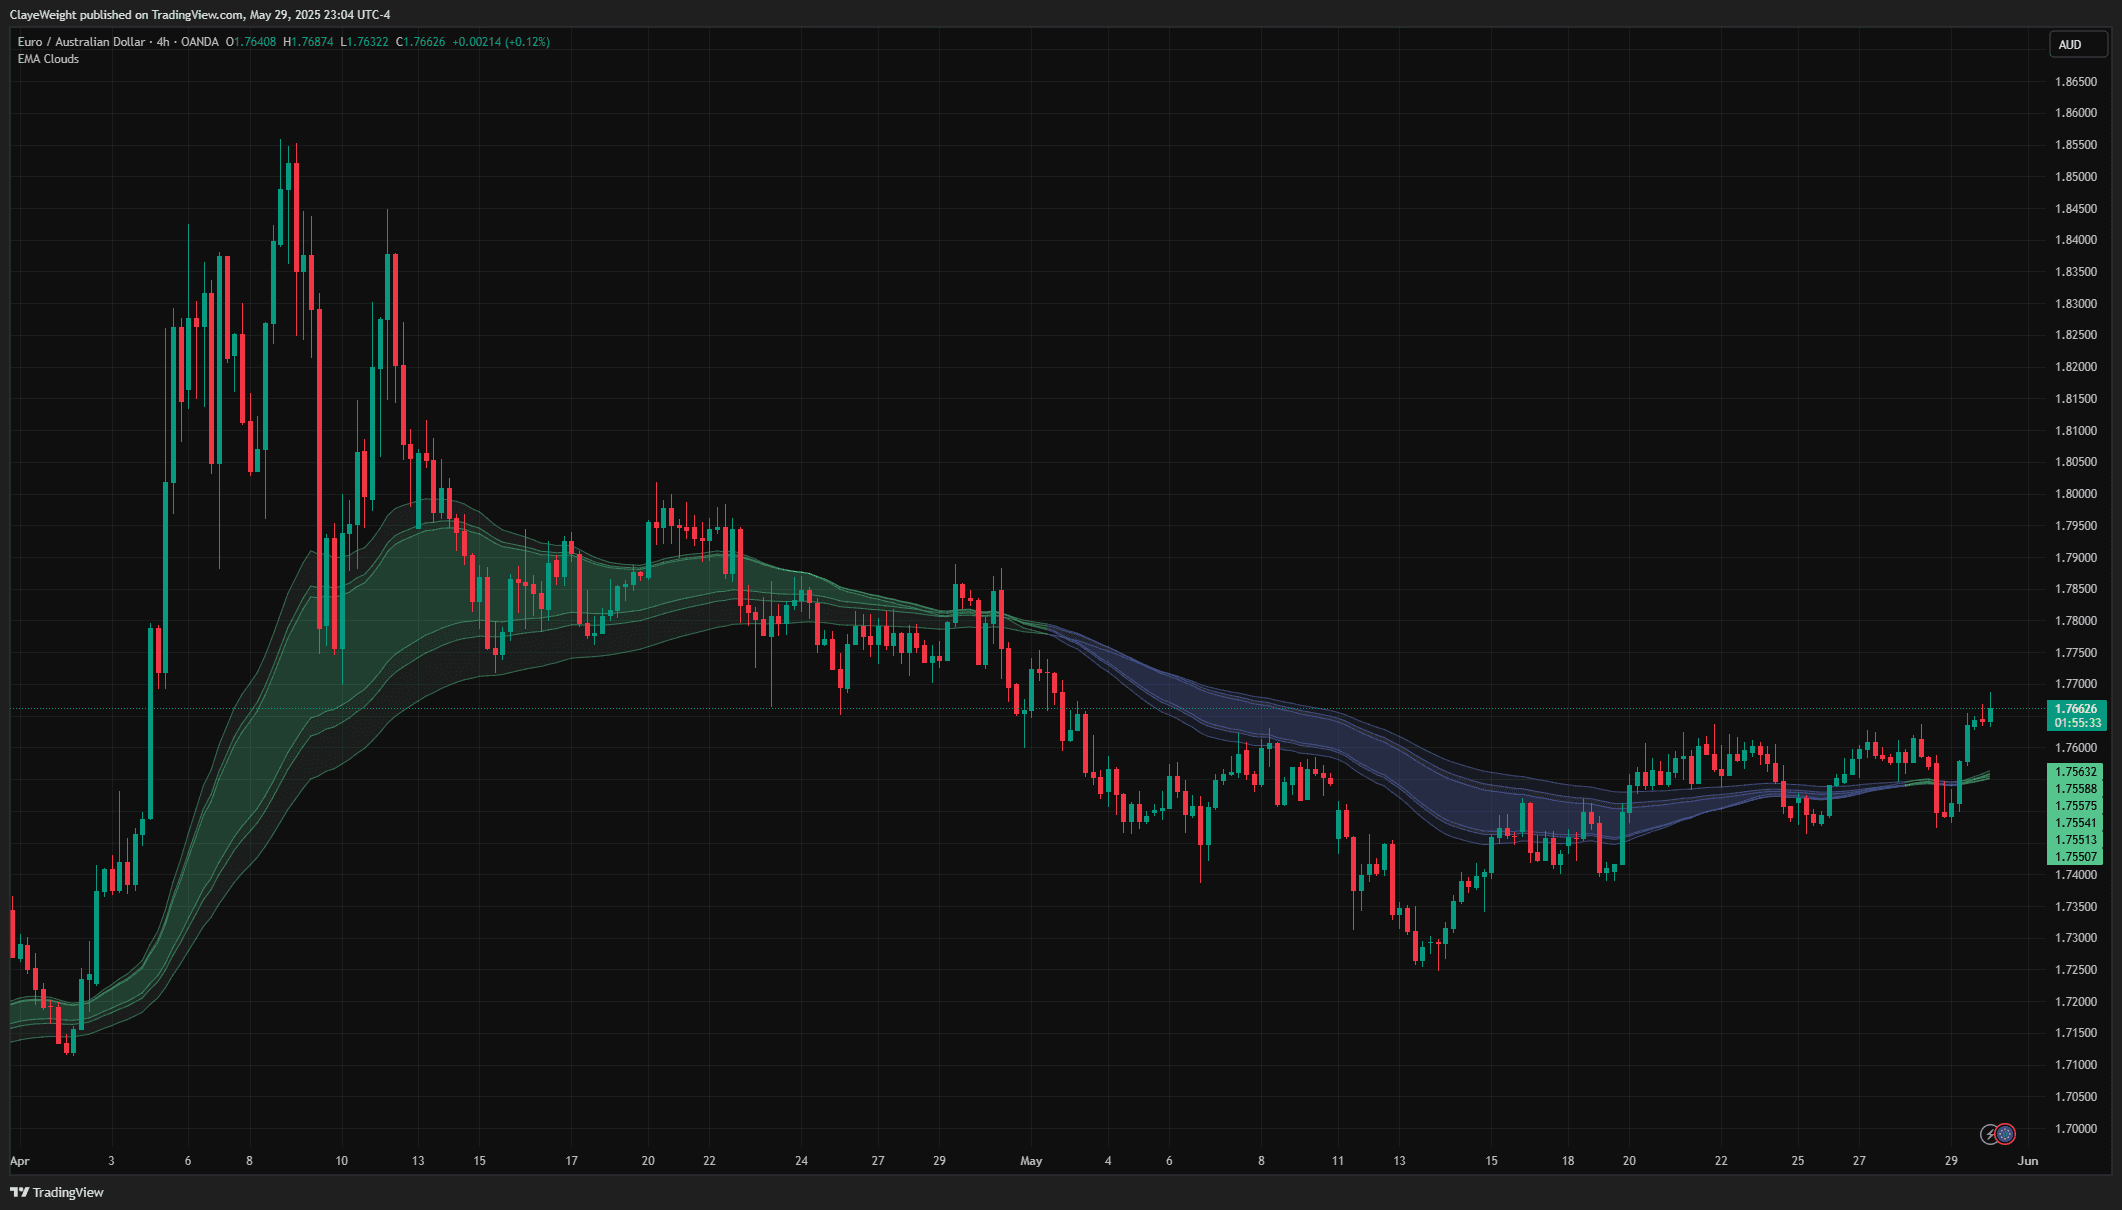Select the 1.75632 EMA value label
The height and width of the screenshot is (1210, 2122).
[x=2076, y=772]
